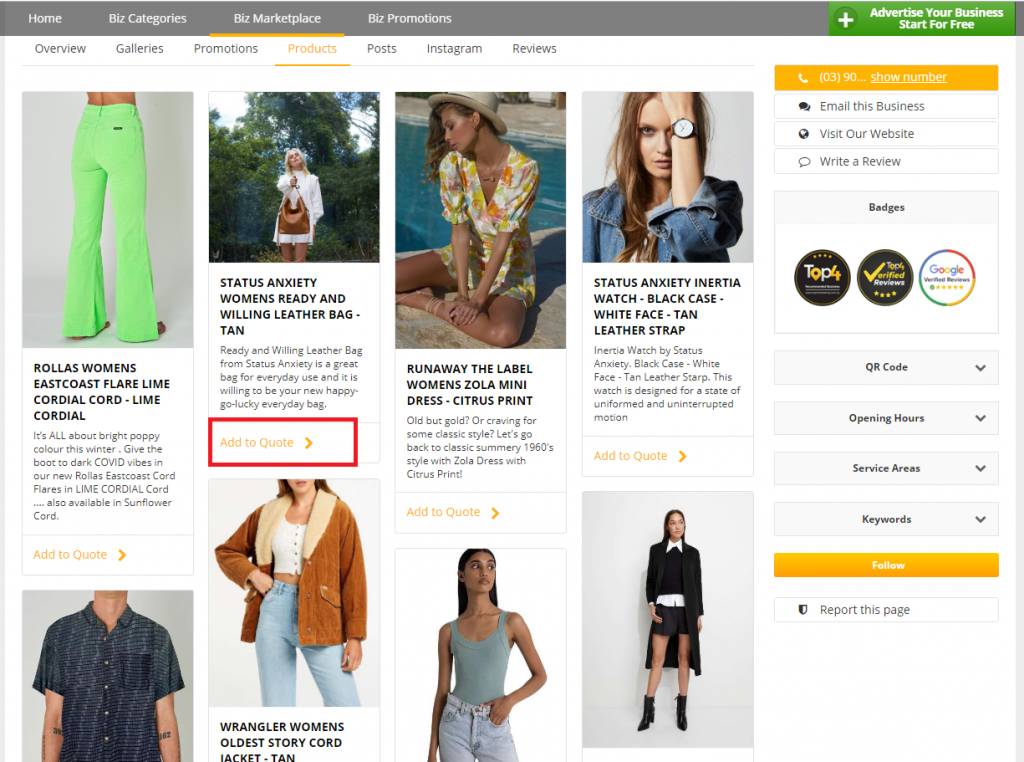Viewport: 1024px width, 762px height.
Task: Click the speech bubble icon beside Write a Review
Action: click(x=803, y=162)
